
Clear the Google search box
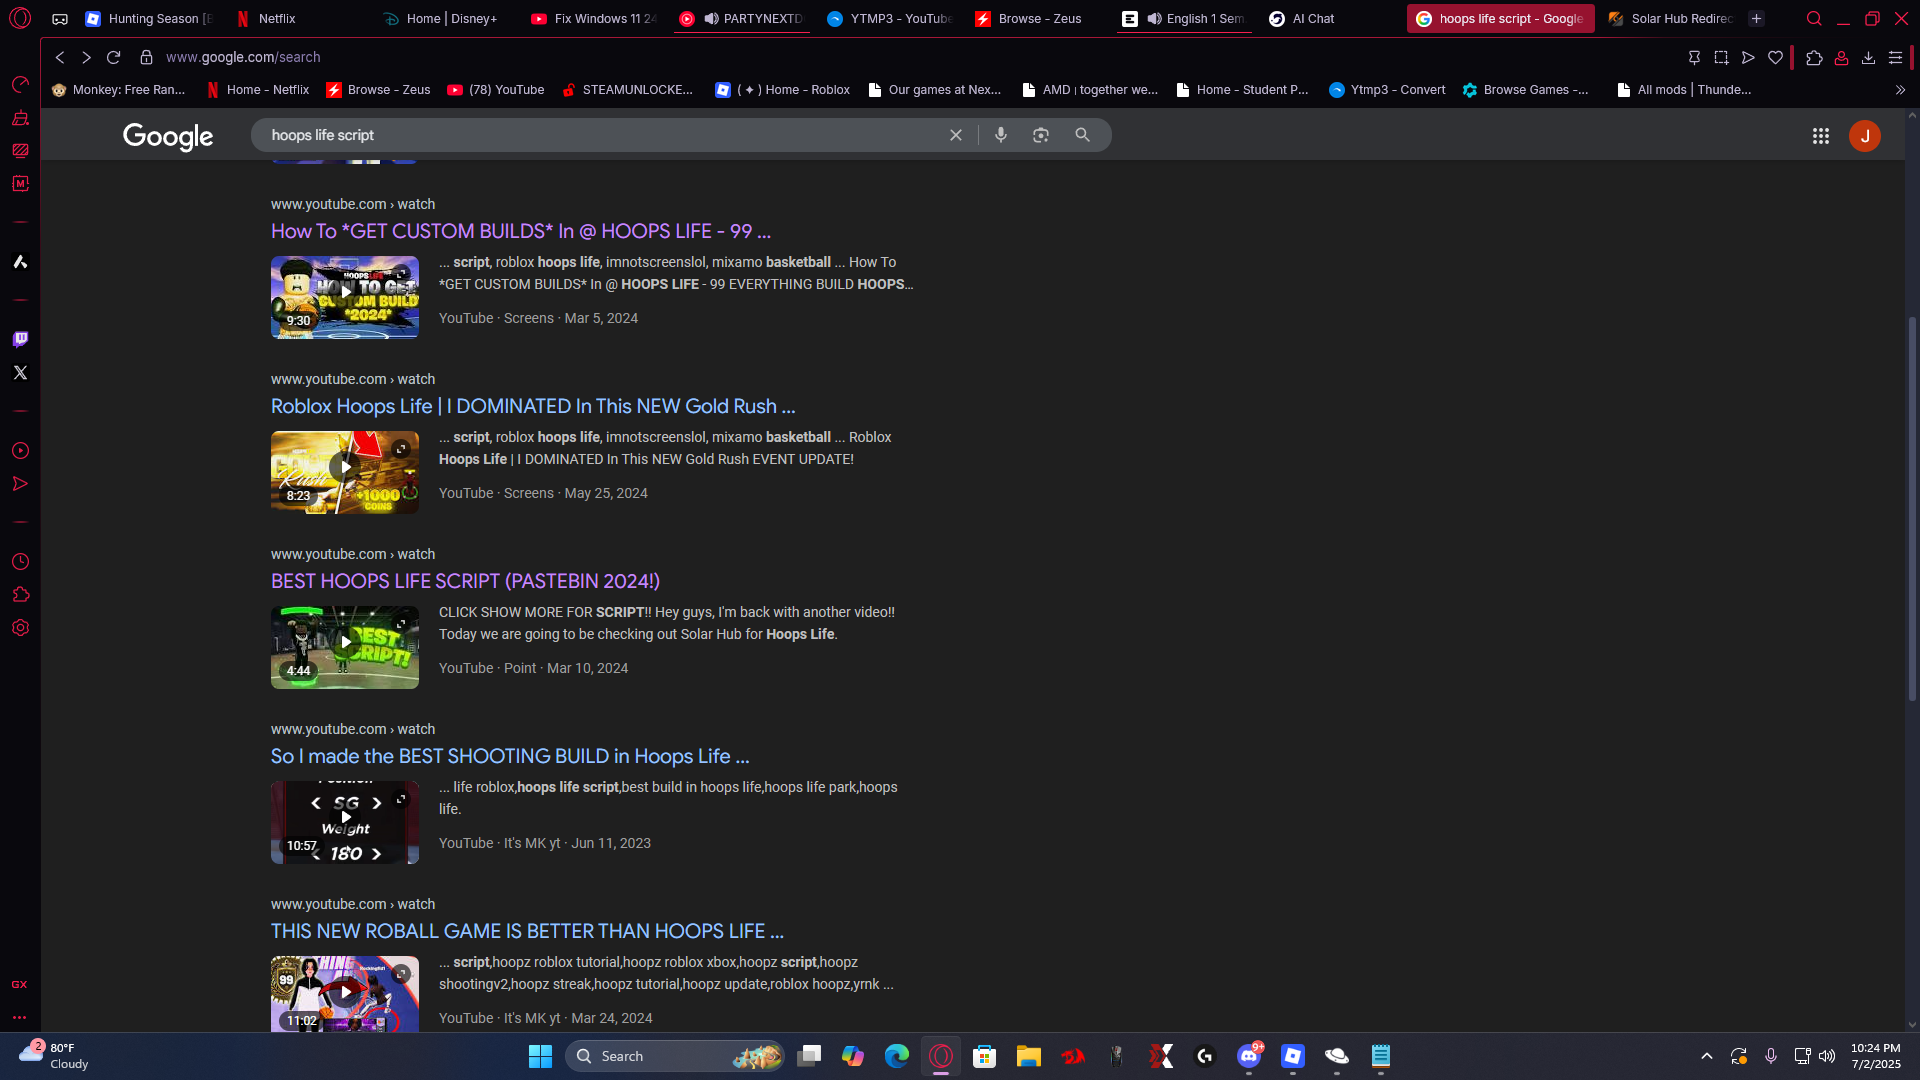pos(956,135)
